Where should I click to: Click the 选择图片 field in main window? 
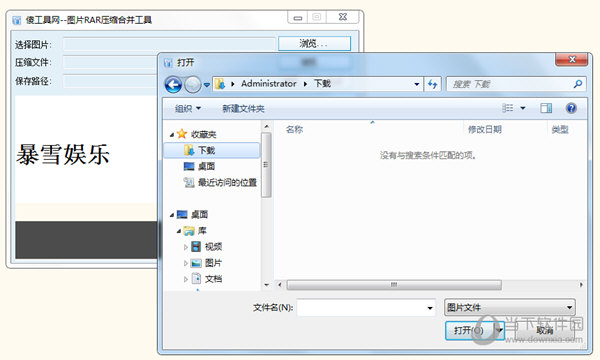pos(169,44)
